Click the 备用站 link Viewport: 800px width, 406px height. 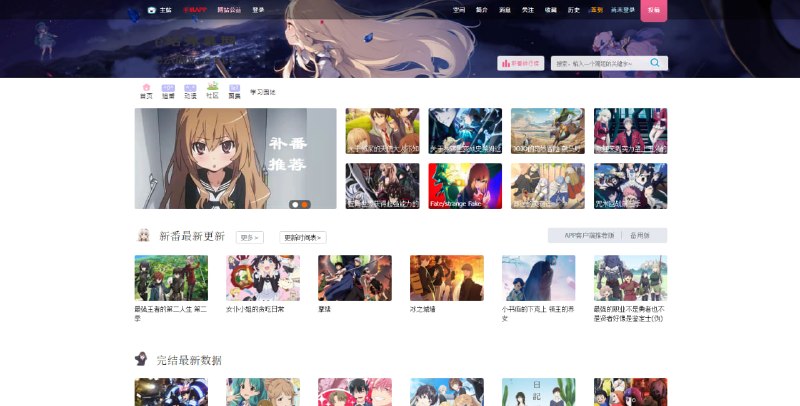pyautogui.click(x=640, y=236)
